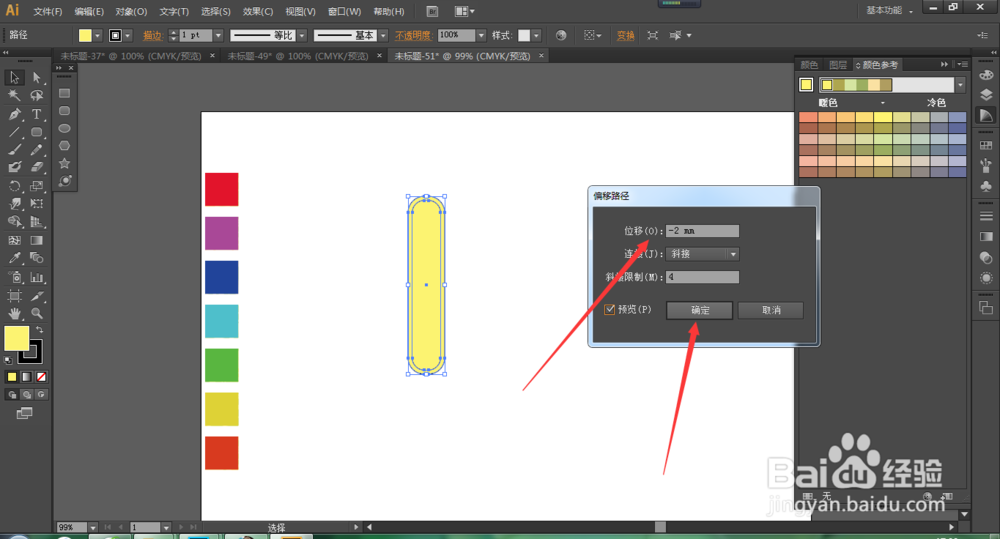Screen dimensions: 1000x539
Task: Open the Swatches panel icon in dock
Action: [986, 145]
